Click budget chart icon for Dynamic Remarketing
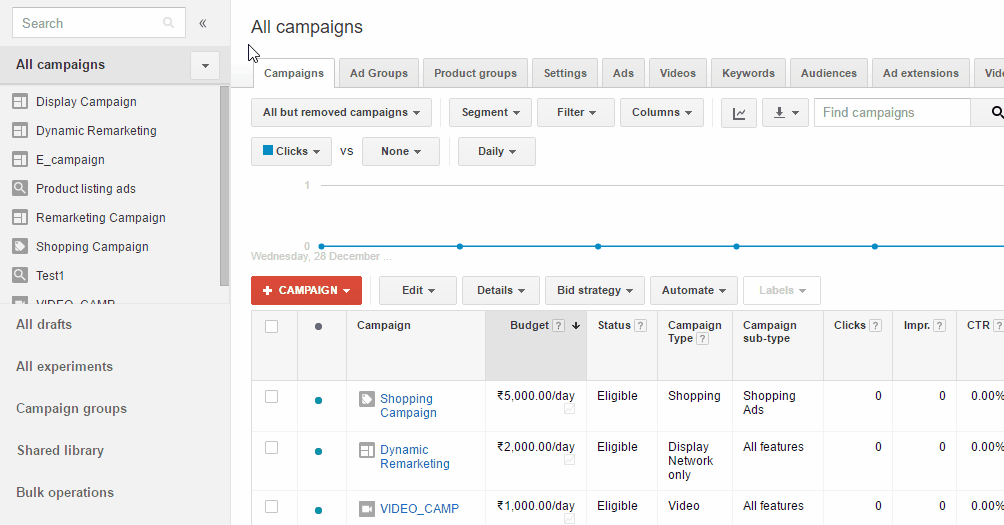The image size is (1004, 525). [569, 460]
